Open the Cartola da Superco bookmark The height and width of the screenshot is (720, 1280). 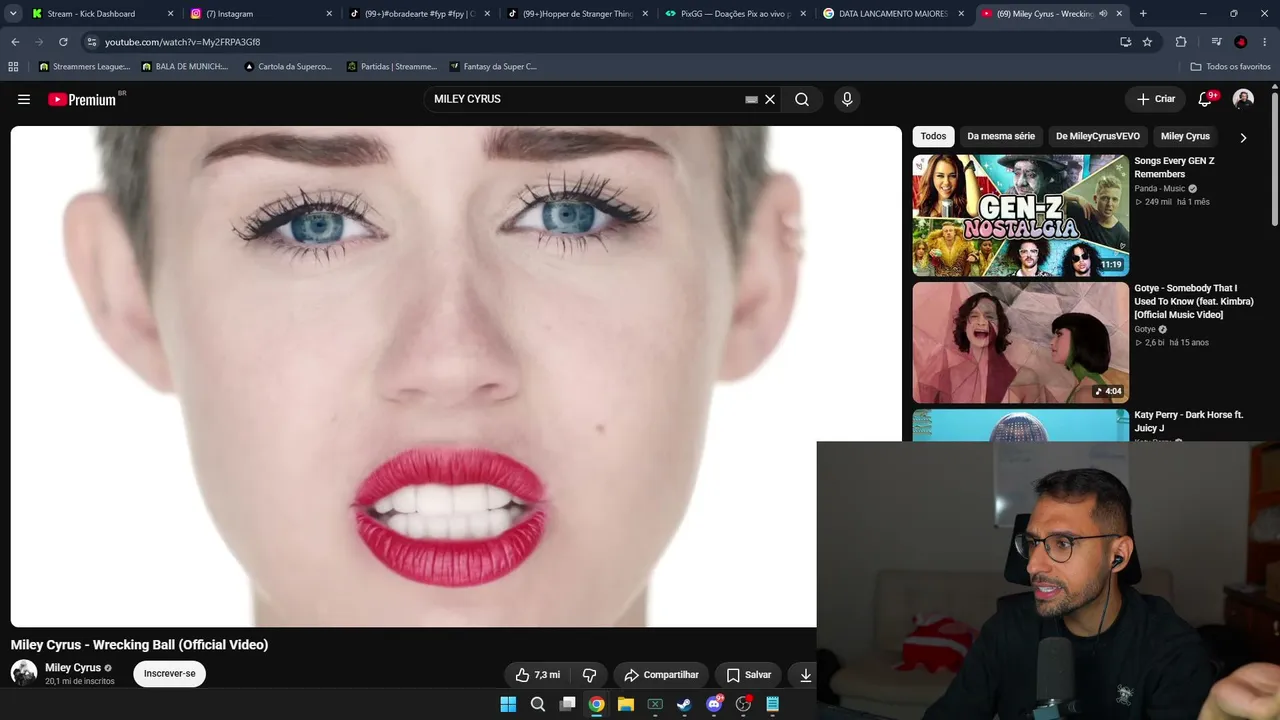click(288, 67)
